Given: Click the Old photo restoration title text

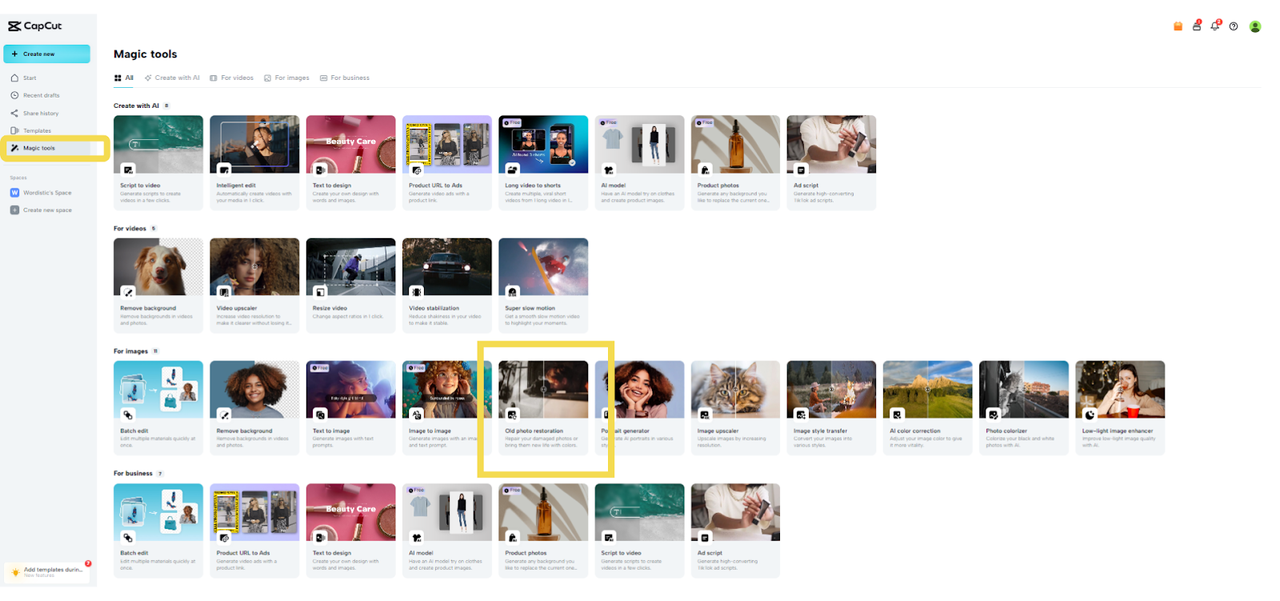Looking at the screenshot, I should point(534,431).
